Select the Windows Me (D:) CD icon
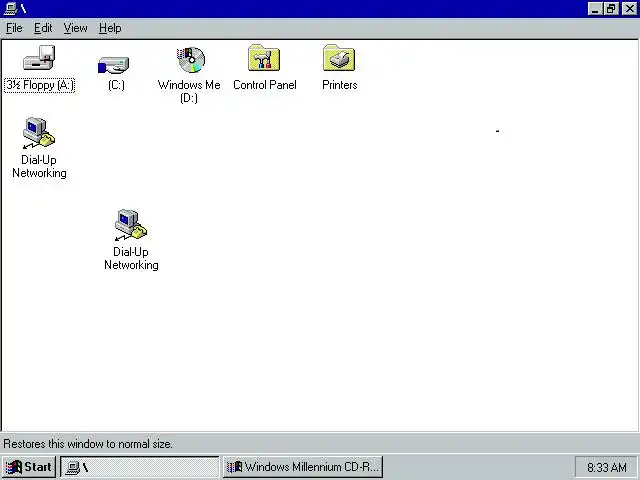640x480 pixels. [191, 60]
